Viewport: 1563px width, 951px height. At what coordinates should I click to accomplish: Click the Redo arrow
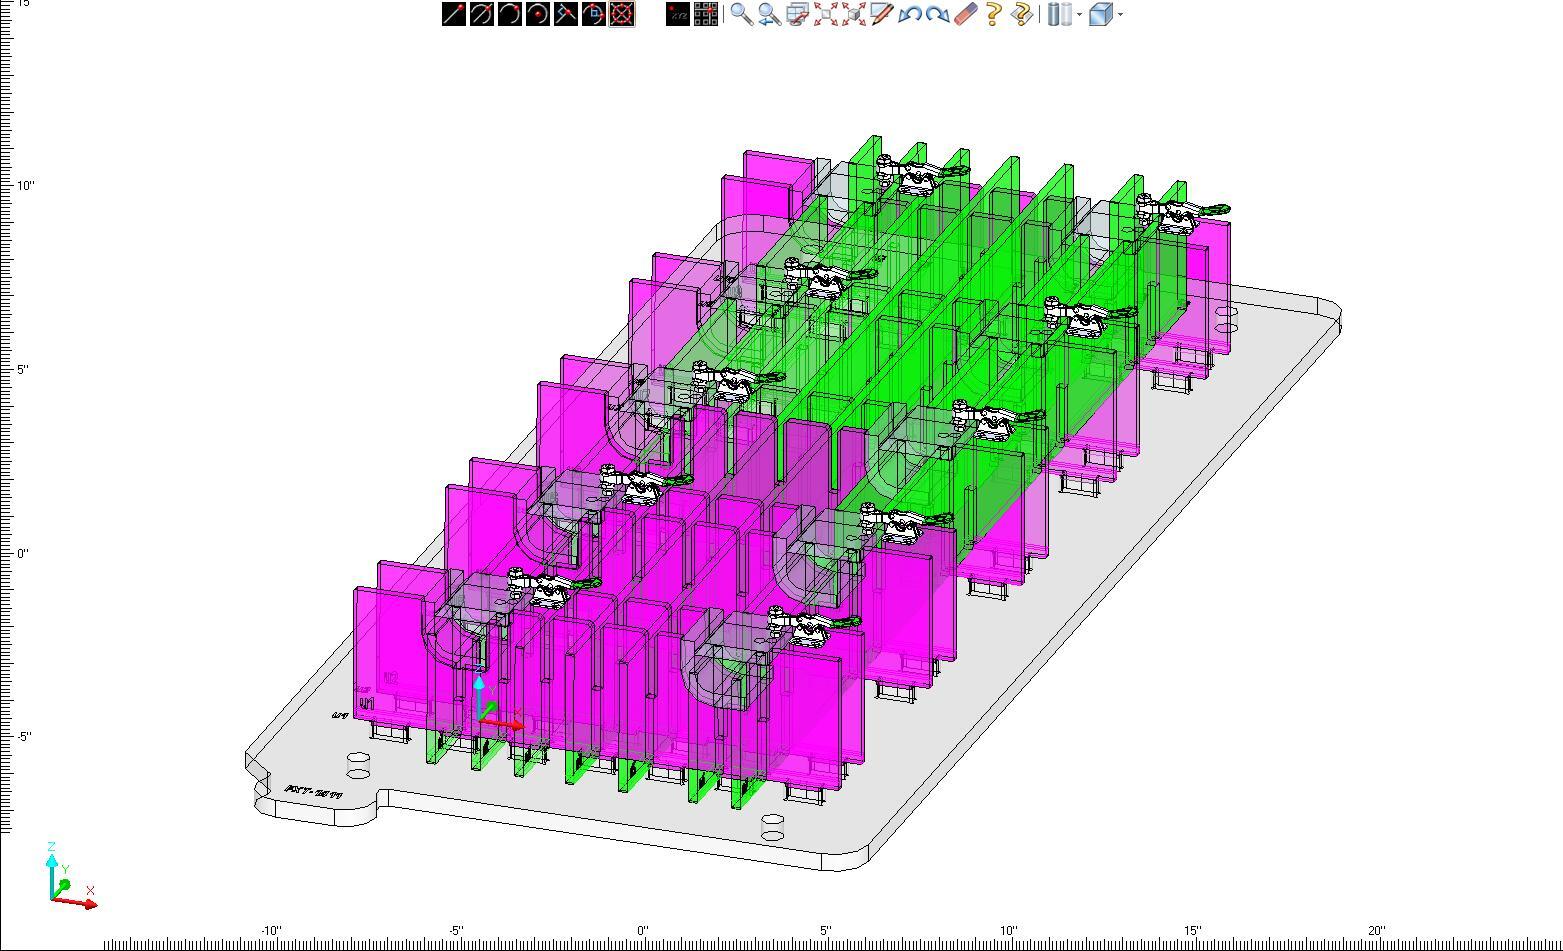(x=935, y=14)
